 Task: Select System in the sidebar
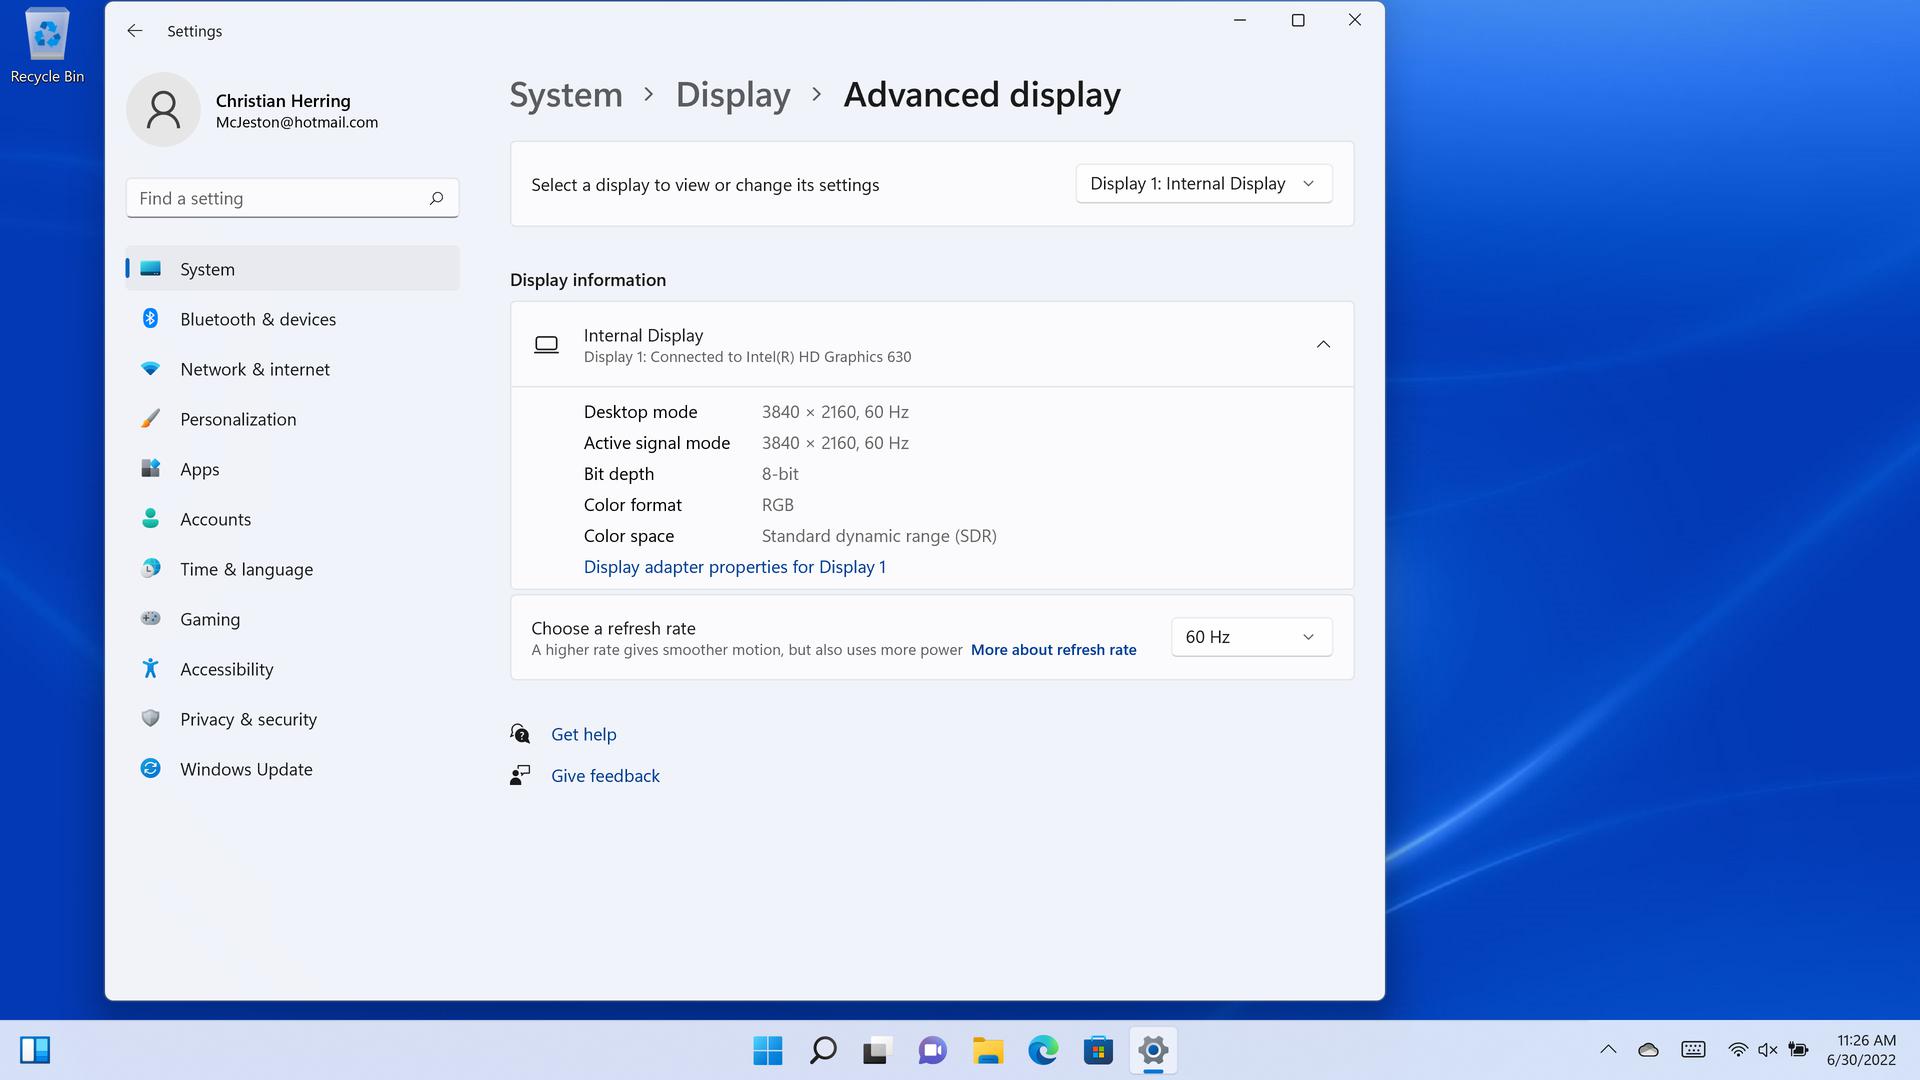coord(293,268)
